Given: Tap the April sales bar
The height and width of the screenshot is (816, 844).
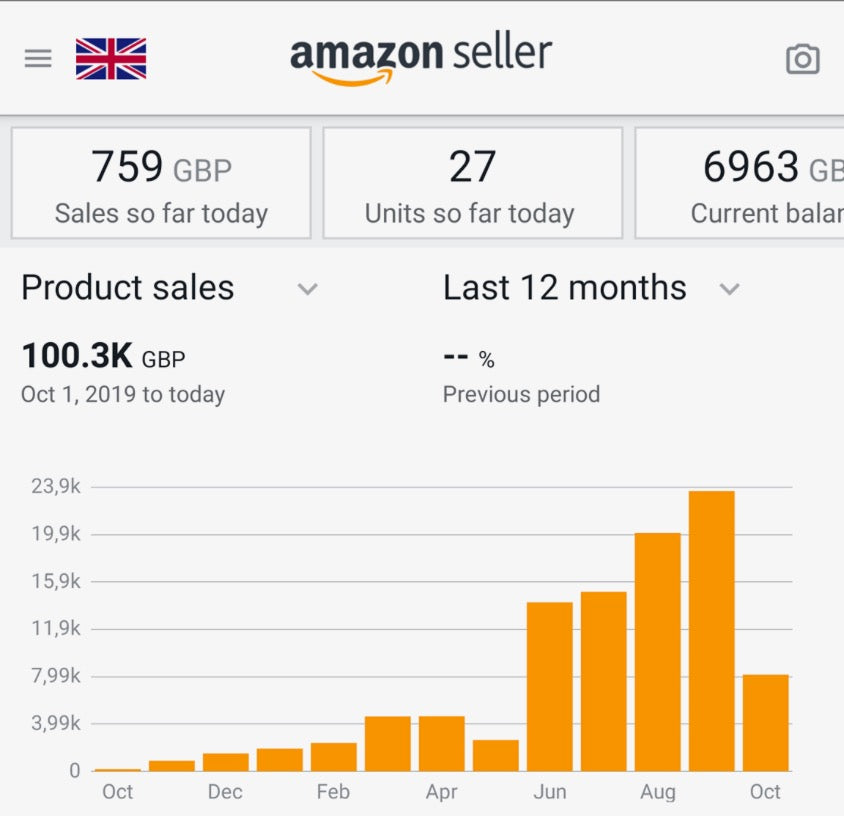Looking at the screenshot, I should coord(442,744).
